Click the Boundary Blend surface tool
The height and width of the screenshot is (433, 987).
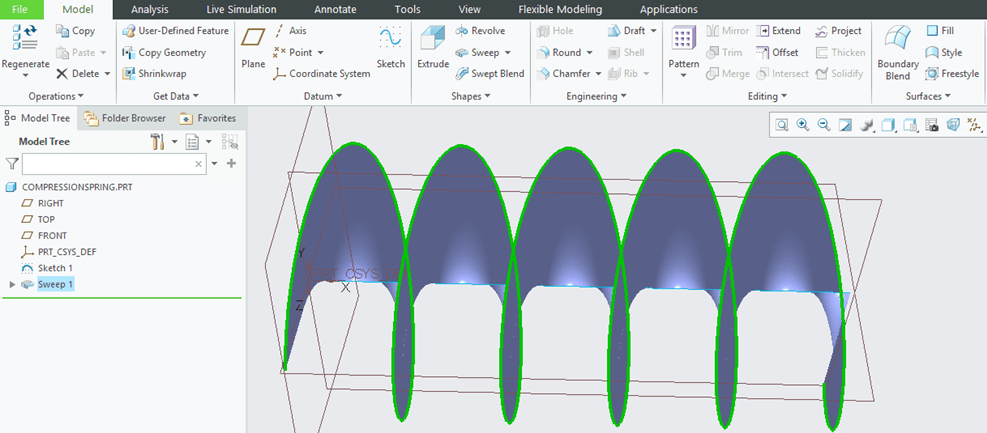(897, 52)
